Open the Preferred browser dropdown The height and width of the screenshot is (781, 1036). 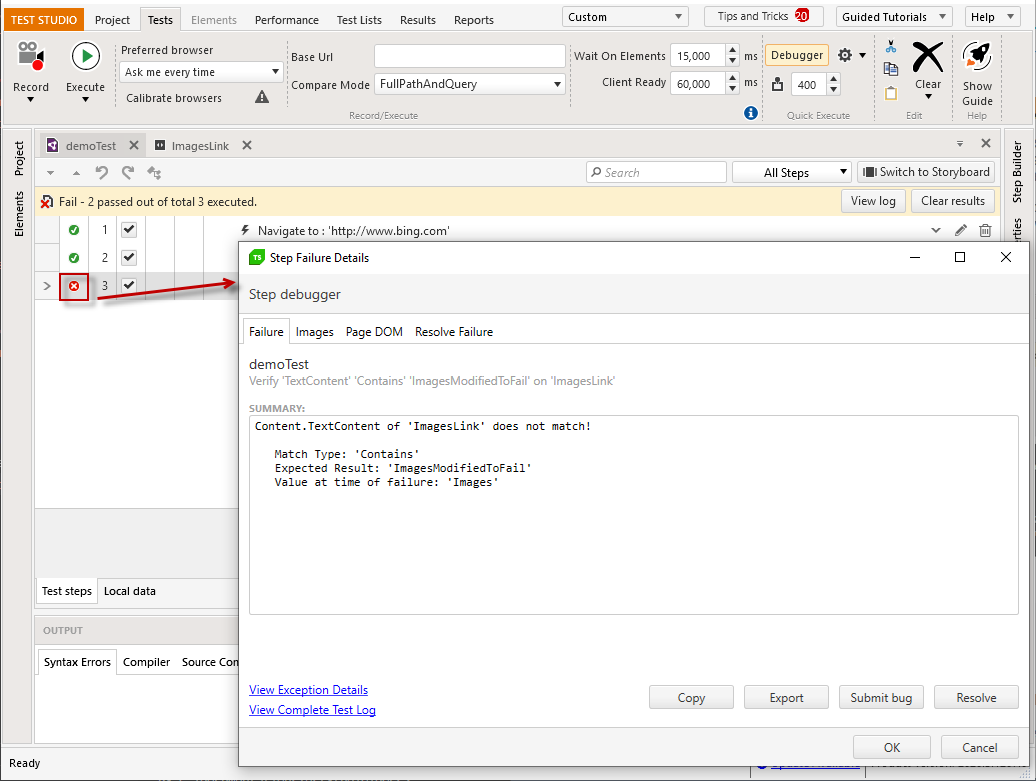pyautogui.click(x=202, y=72)
